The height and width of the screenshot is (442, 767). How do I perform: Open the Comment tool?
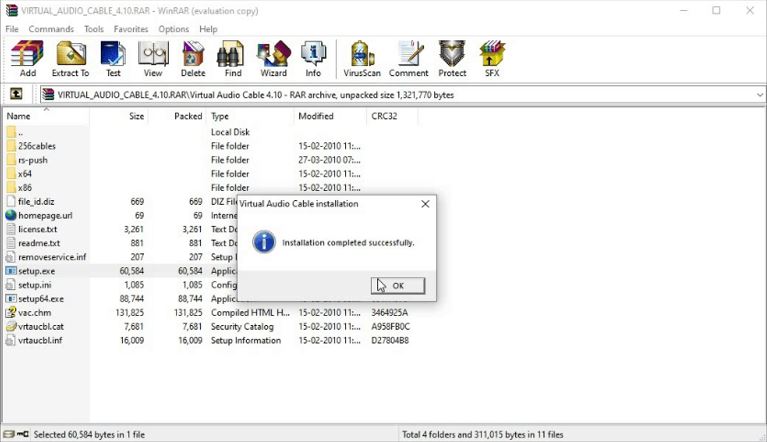pos(408,59)
